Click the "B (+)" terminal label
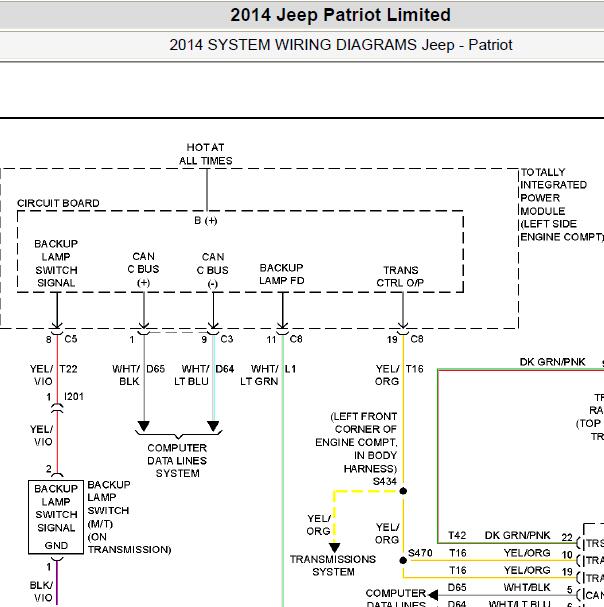This screenshot has height=607, width=604. pyautogui.click(x=206, y=220)
